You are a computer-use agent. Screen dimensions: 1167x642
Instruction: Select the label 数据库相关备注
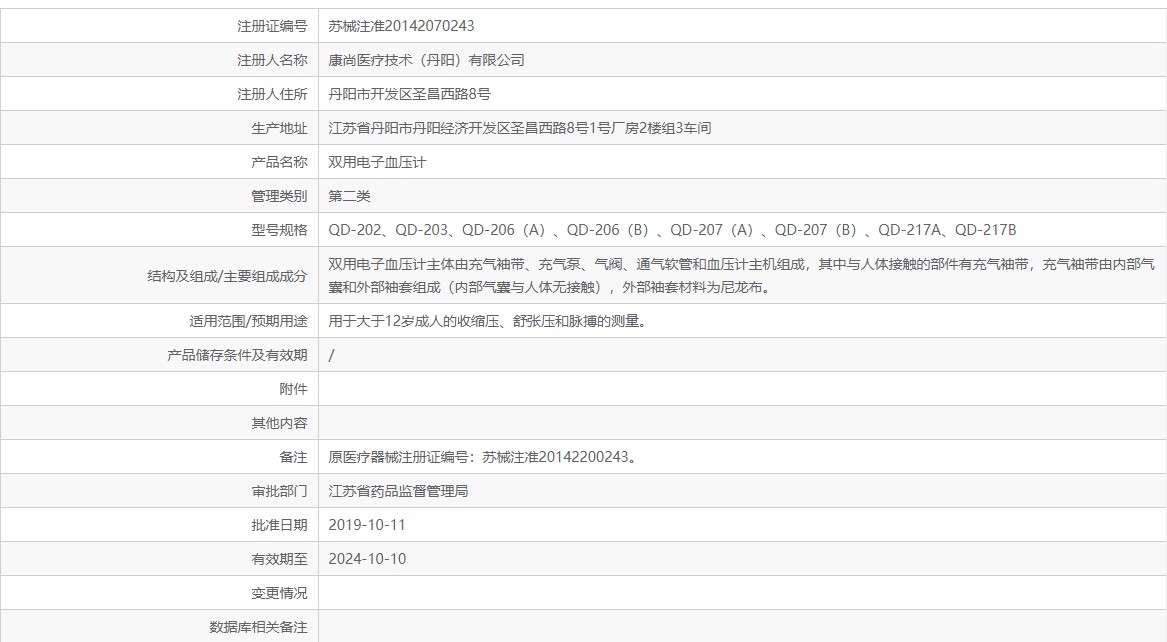point(258,628)
